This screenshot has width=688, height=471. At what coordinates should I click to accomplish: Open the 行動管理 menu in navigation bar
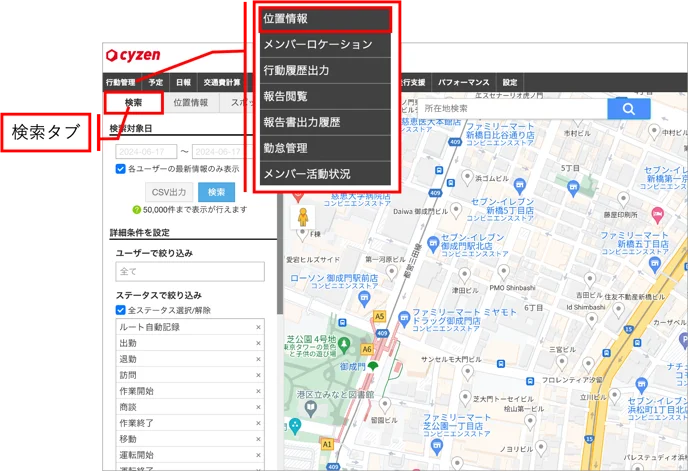pyautogui.click(x=121, y=83)
